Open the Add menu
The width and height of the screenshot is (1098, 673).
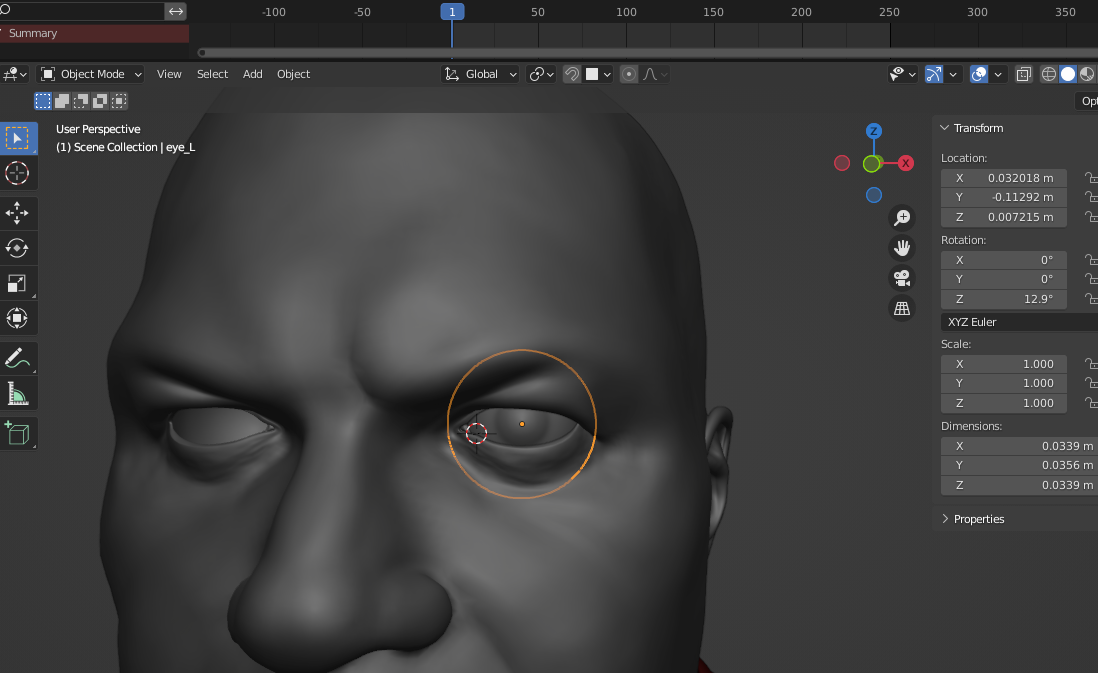253,74
